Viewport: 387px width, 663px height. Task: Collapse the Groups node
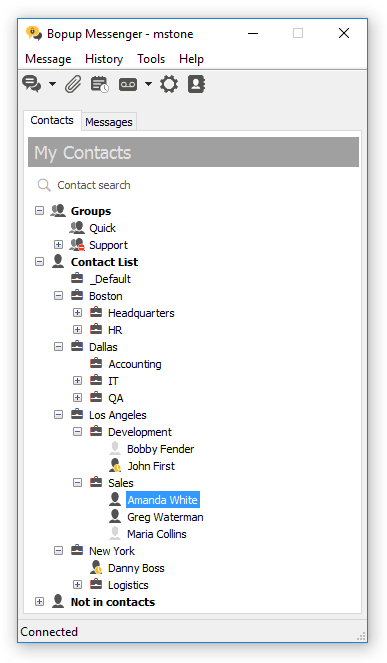coord(39,211)
